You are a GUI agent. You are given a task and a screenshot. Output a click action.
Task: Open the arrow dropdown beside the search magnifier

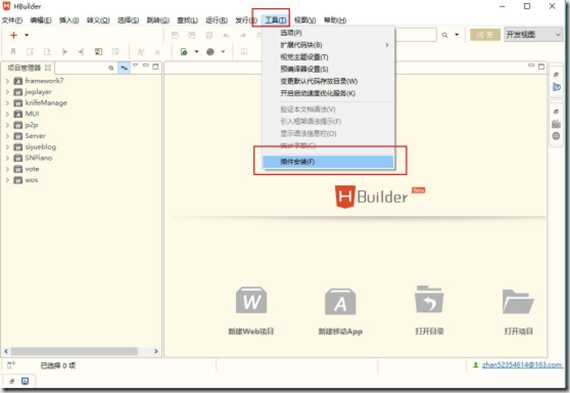click(x=457, y=35)
